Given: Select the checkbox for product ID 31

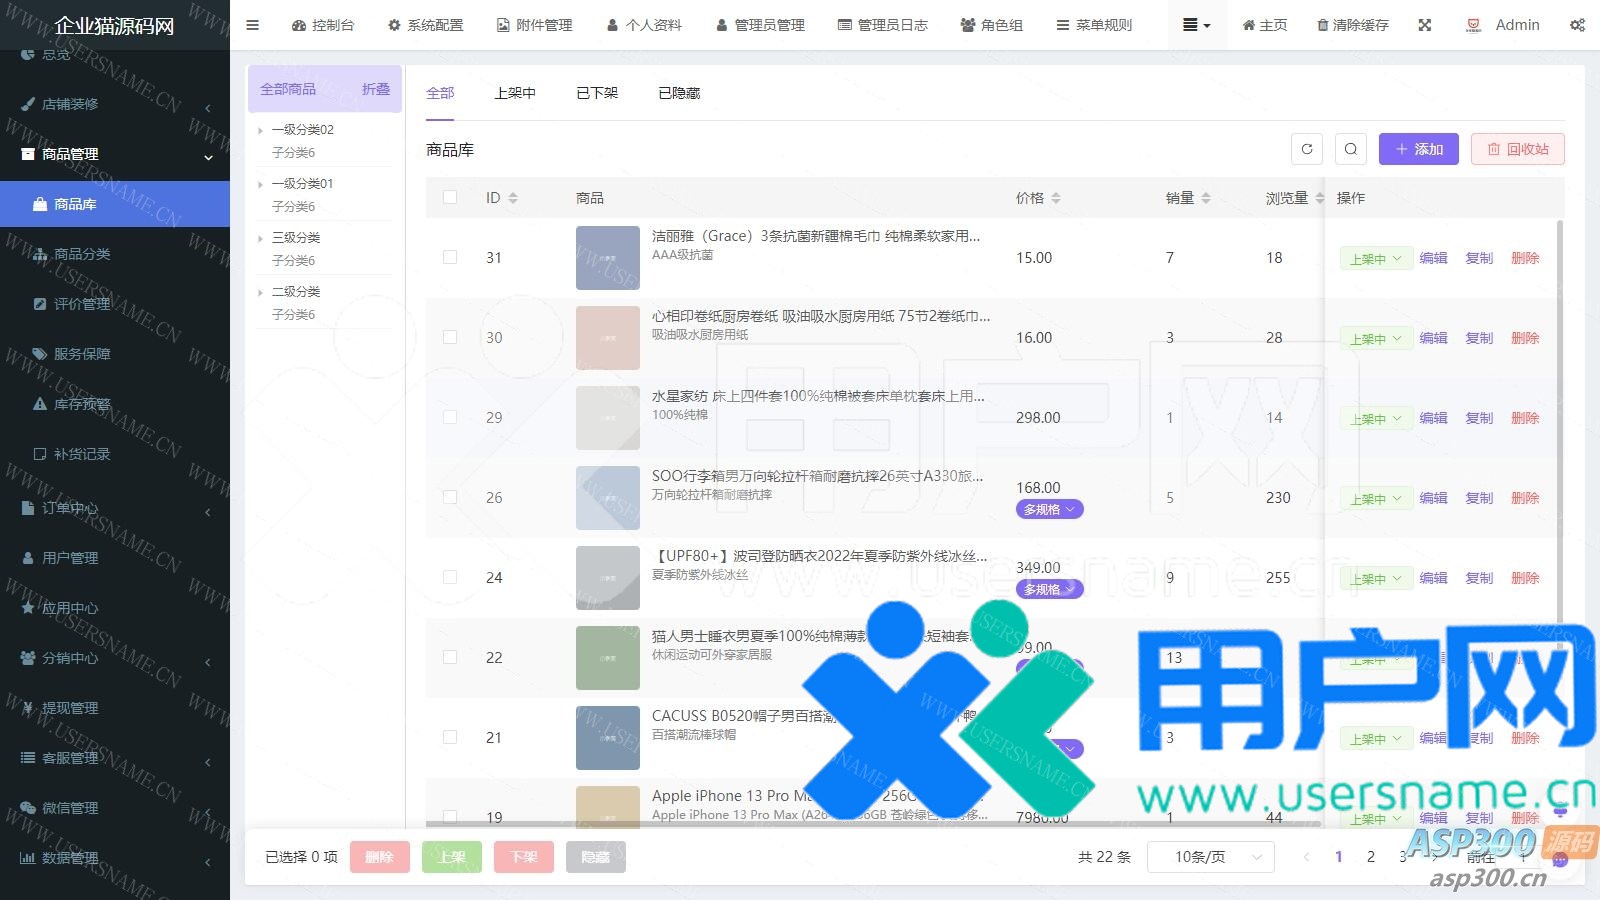Looking at the screenshot, I should (x=450, y=257).
